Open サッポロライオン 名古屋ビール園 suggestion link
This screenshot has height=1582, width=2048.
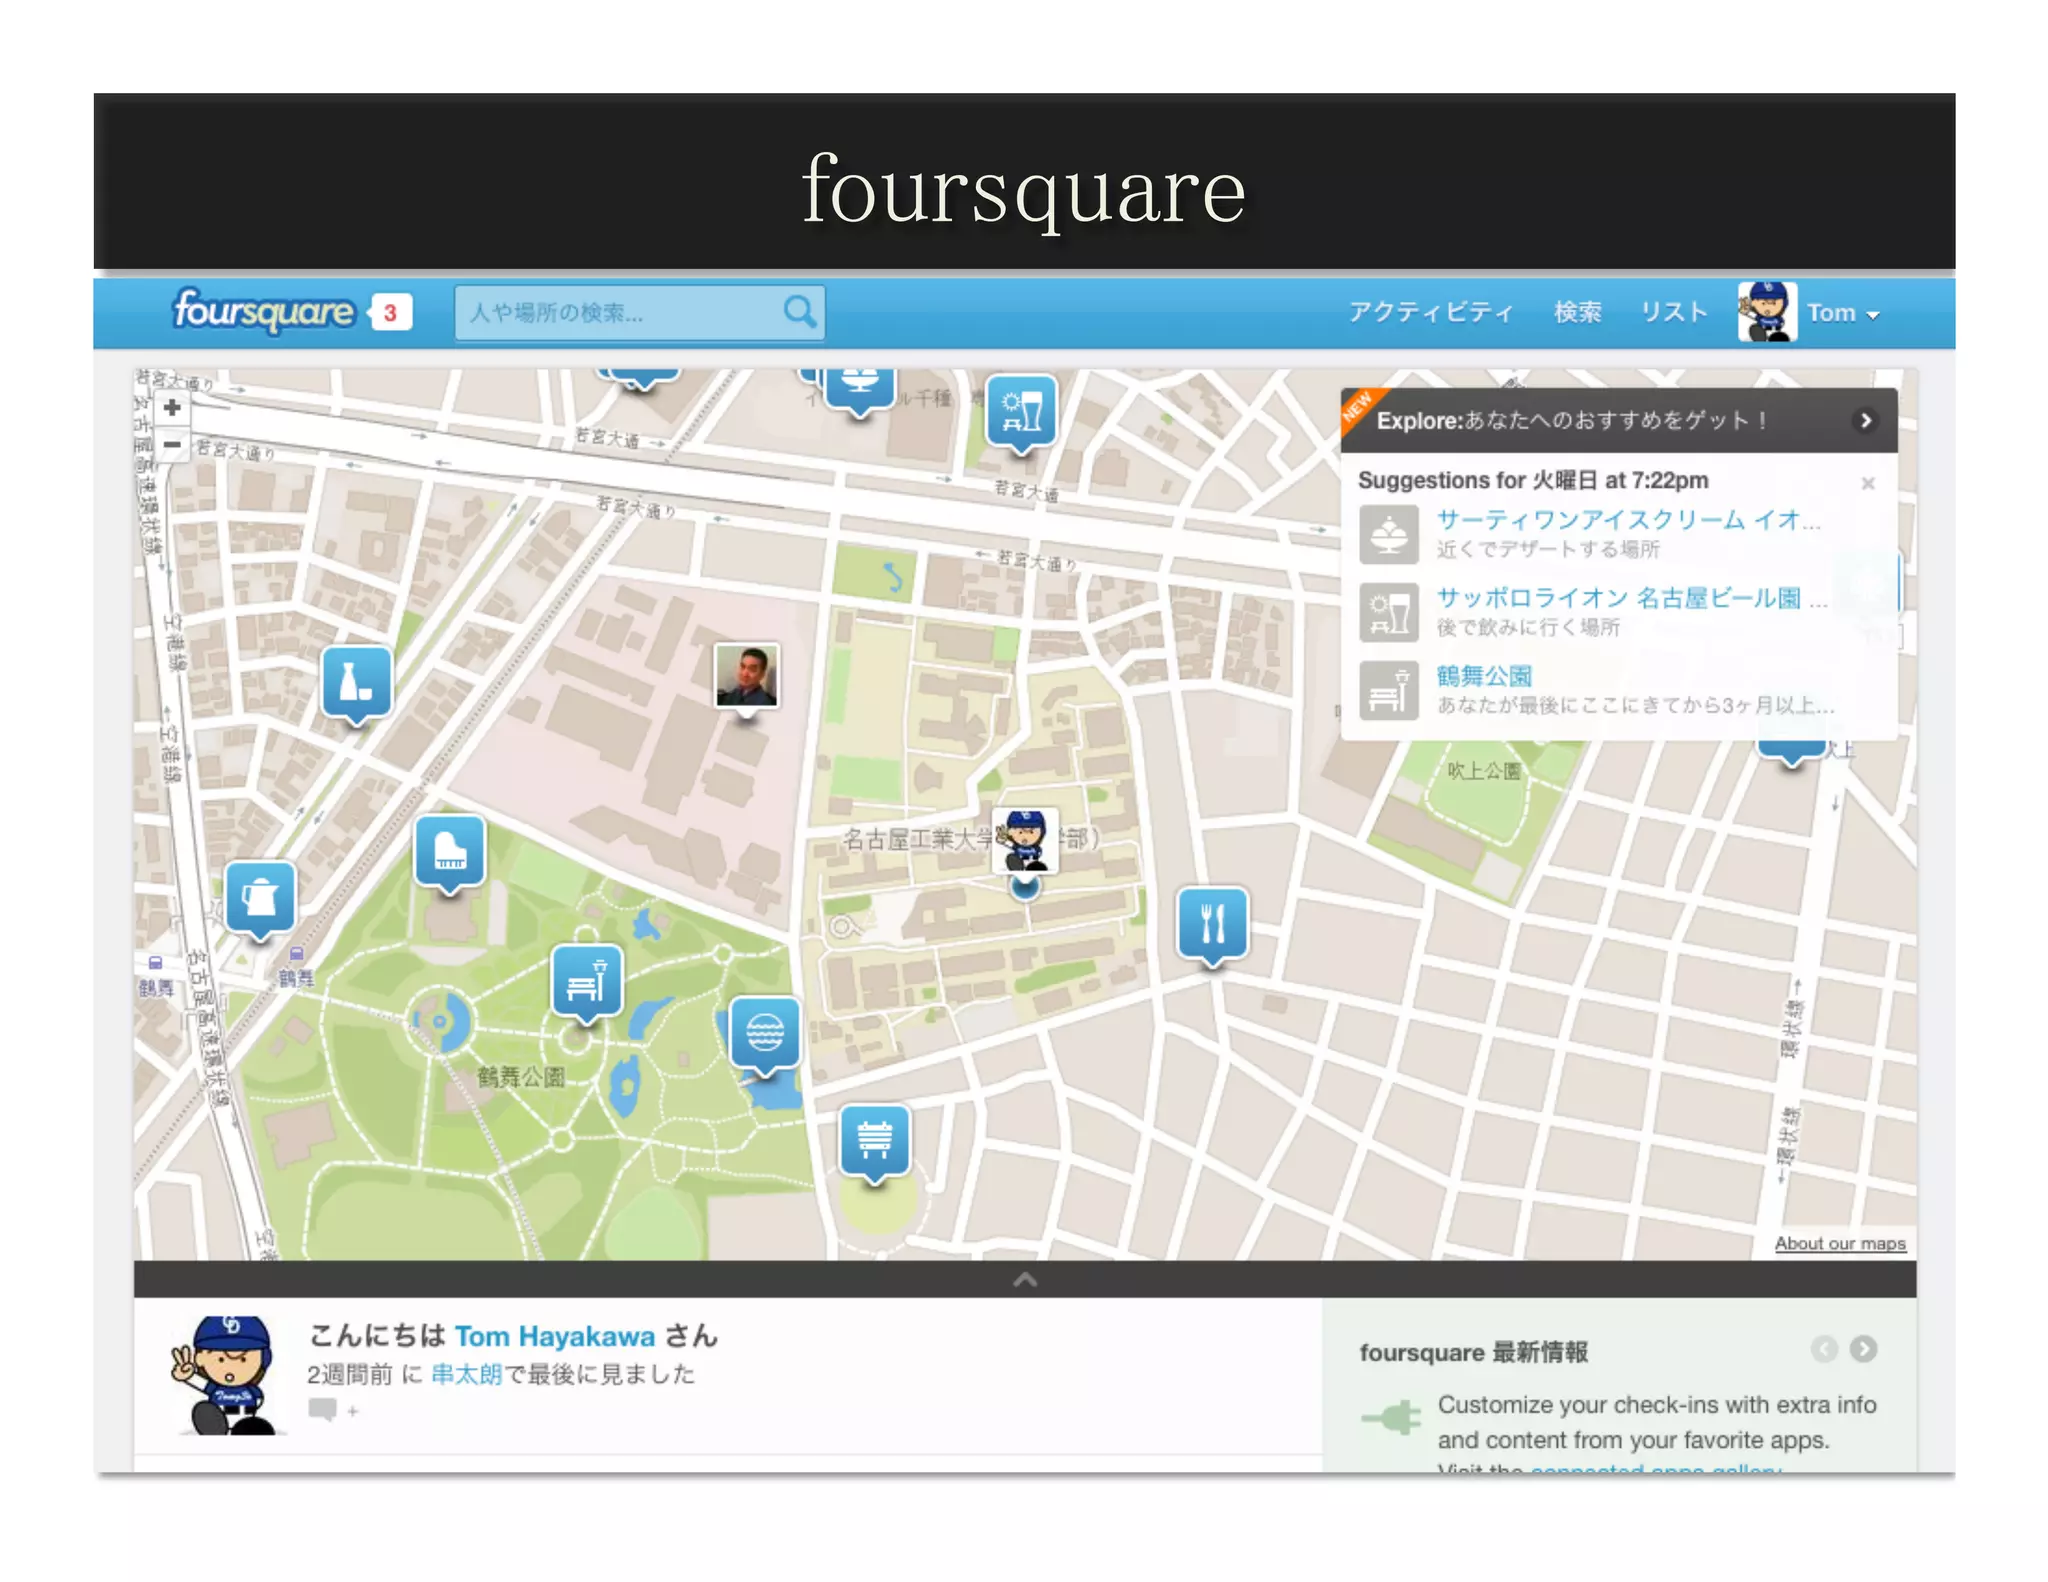point(1631,598)
